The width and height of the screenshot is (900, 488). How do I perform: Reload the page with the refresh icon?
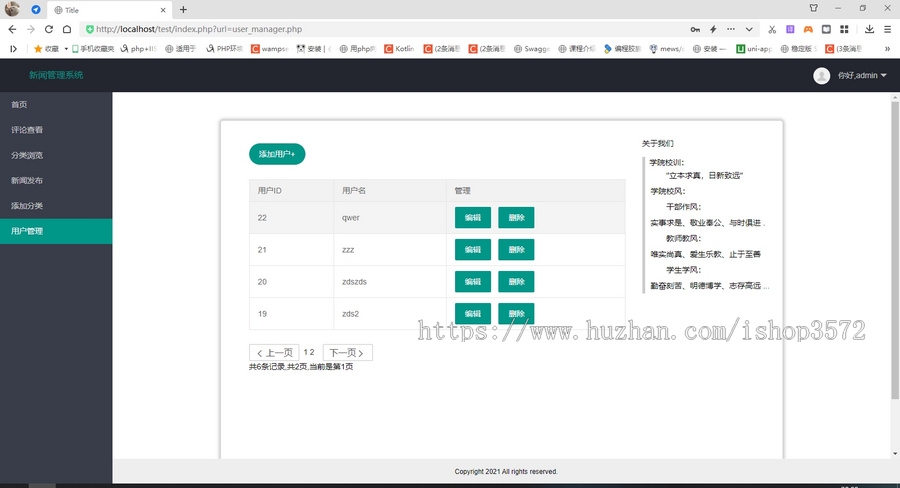pos(49,29)
